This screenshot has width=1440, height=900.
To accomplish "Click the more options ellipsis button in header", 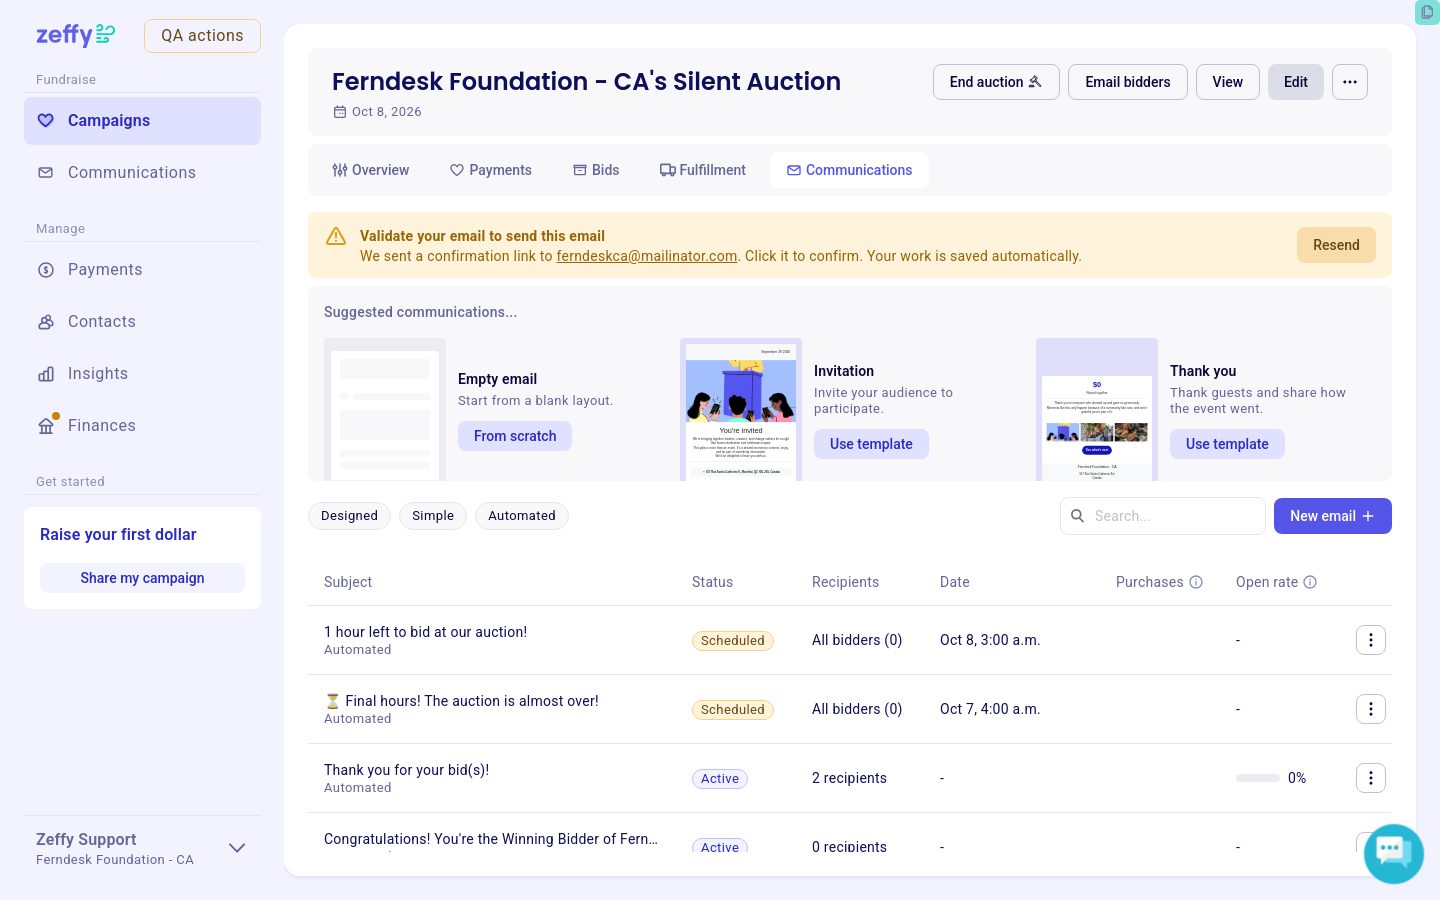I will 1350,82.
